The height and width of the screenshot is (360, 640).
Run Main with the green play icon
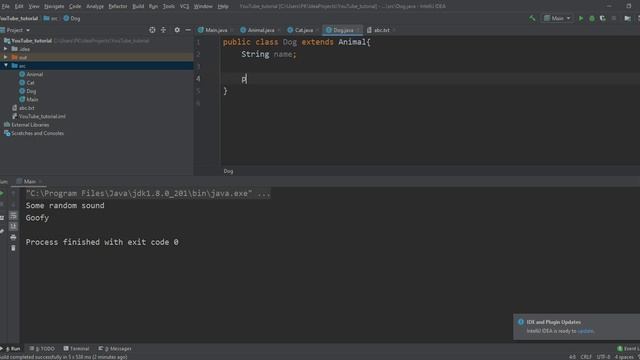pos(581,18)
